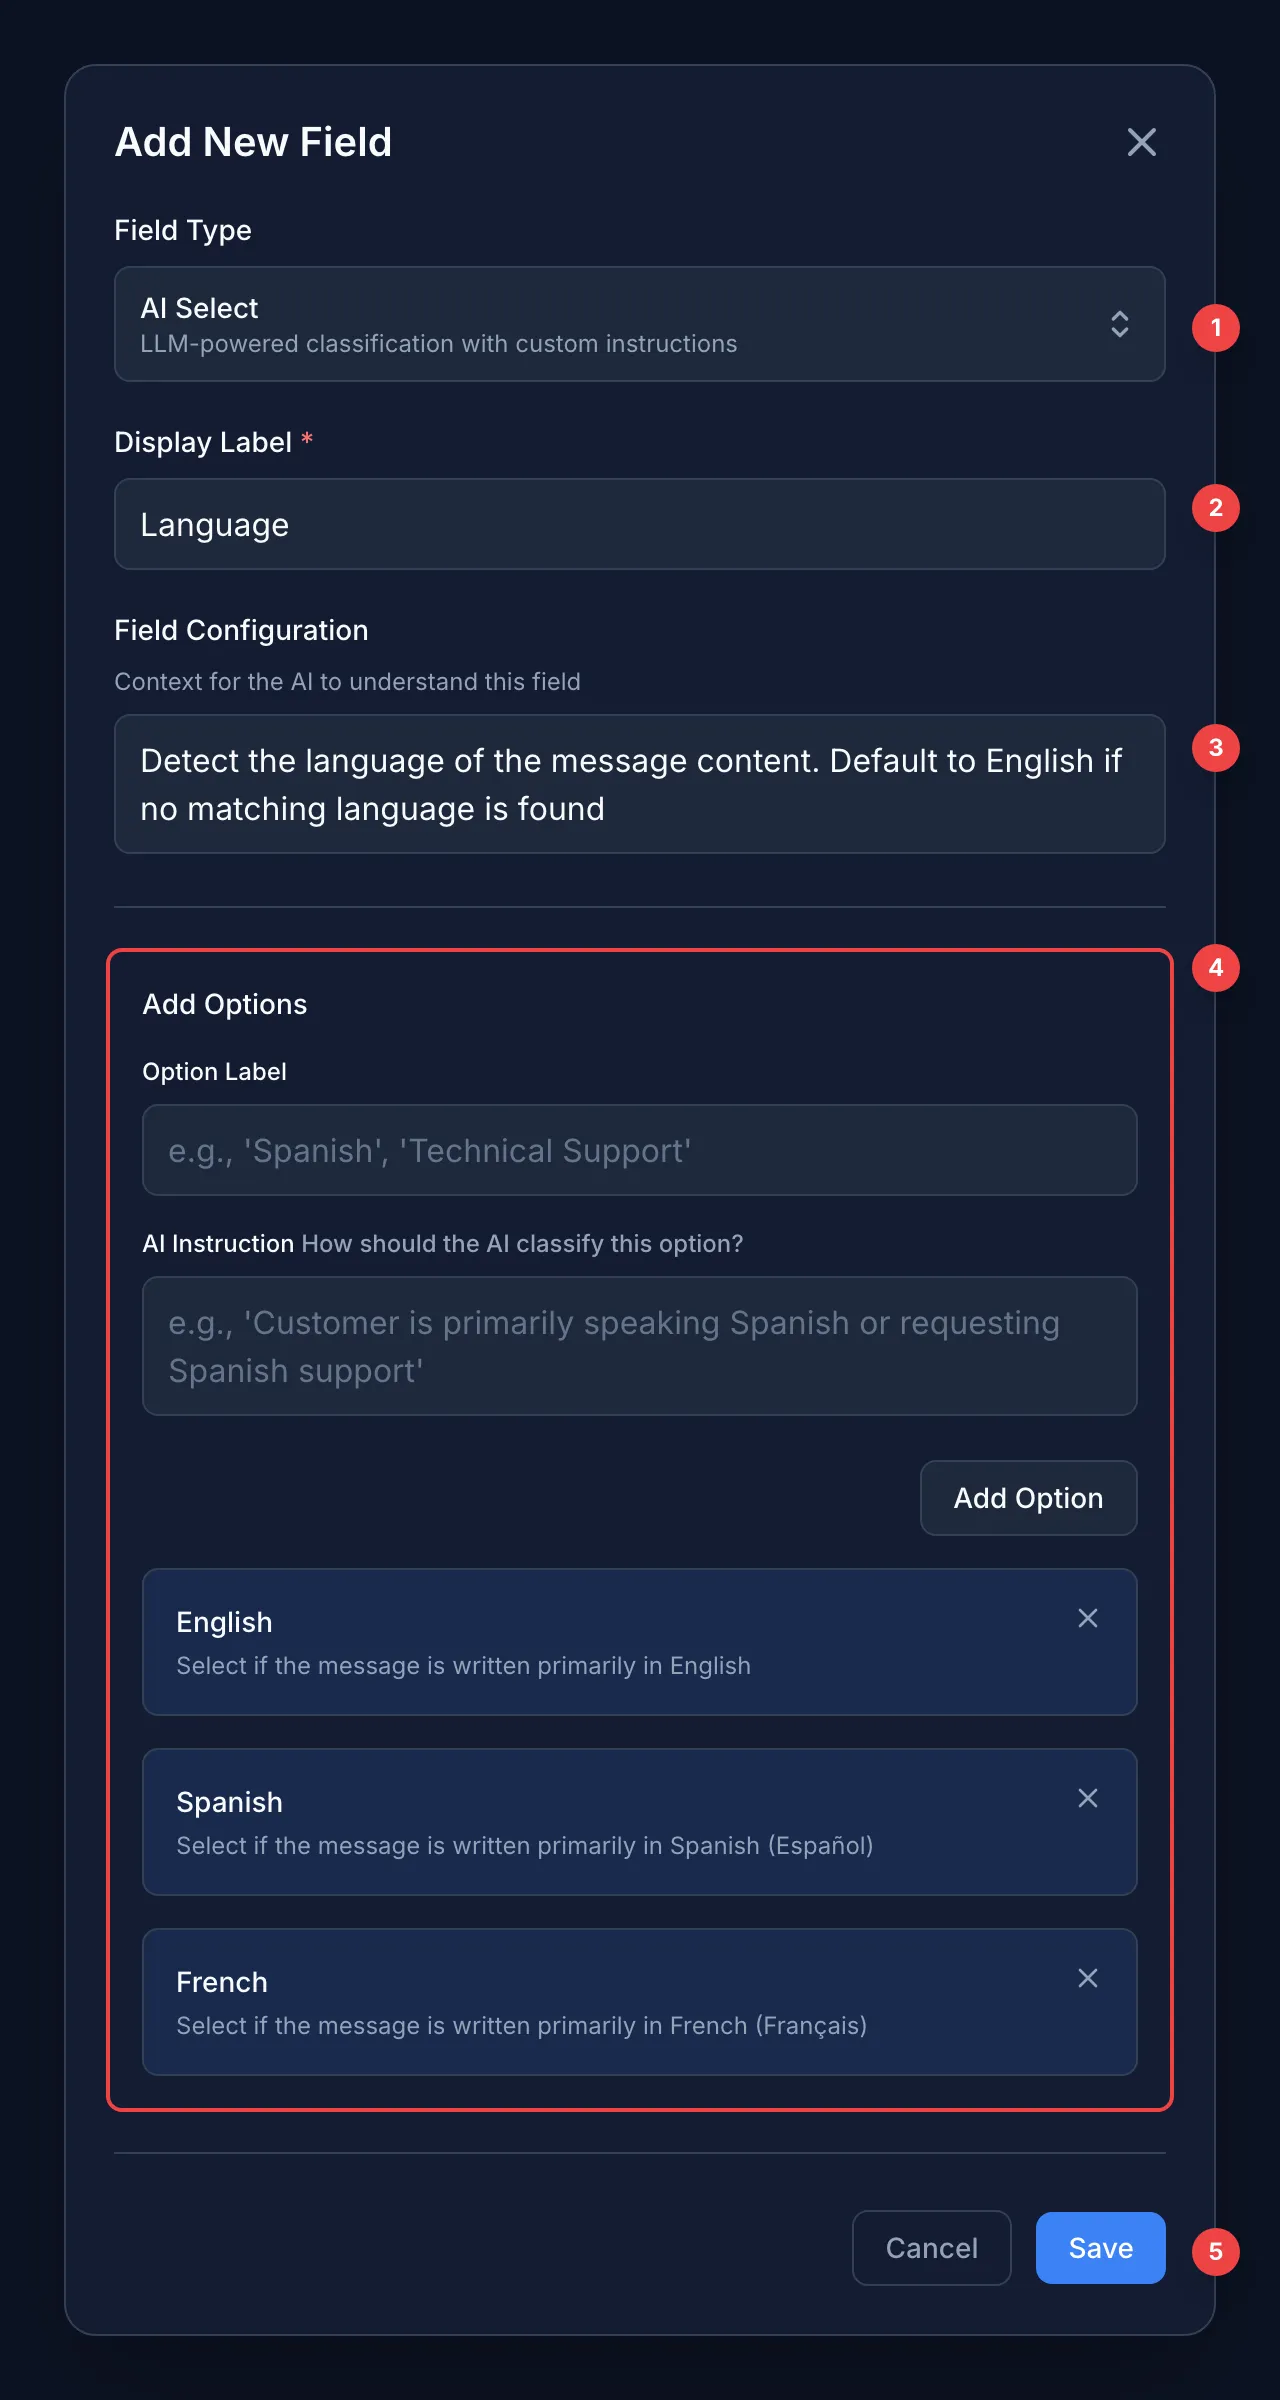This screenshot has height=2400, width=1280.
Task: Remove the French language option
Action: [1088, 1978]
